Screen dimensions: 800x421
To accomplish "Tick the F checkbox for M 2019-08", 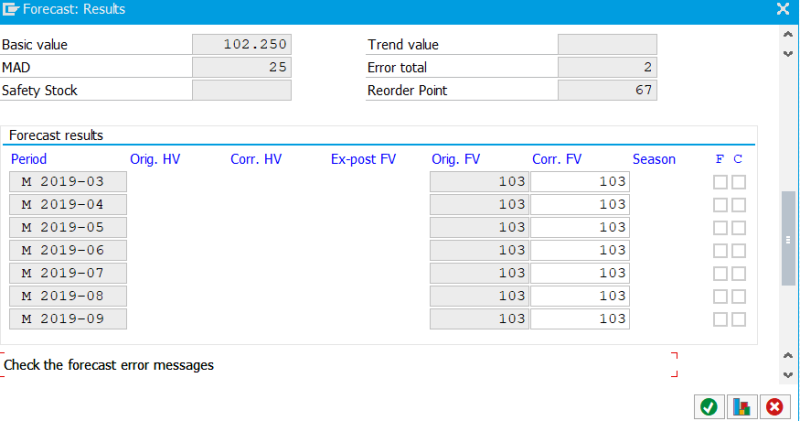I will coord(720,296).
